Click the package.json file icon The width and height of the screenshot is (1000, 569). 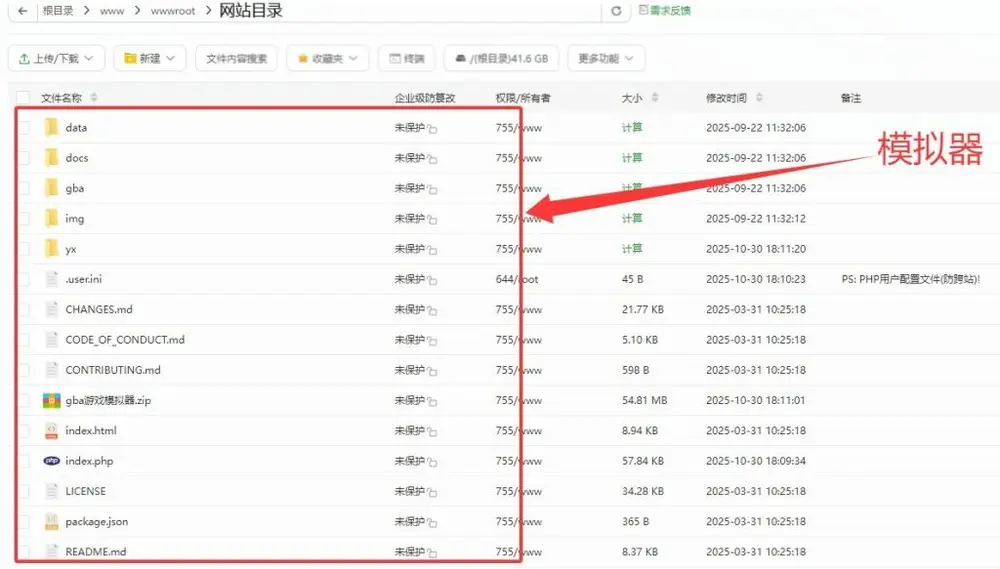pyautogui.click(x=52, y=522)
